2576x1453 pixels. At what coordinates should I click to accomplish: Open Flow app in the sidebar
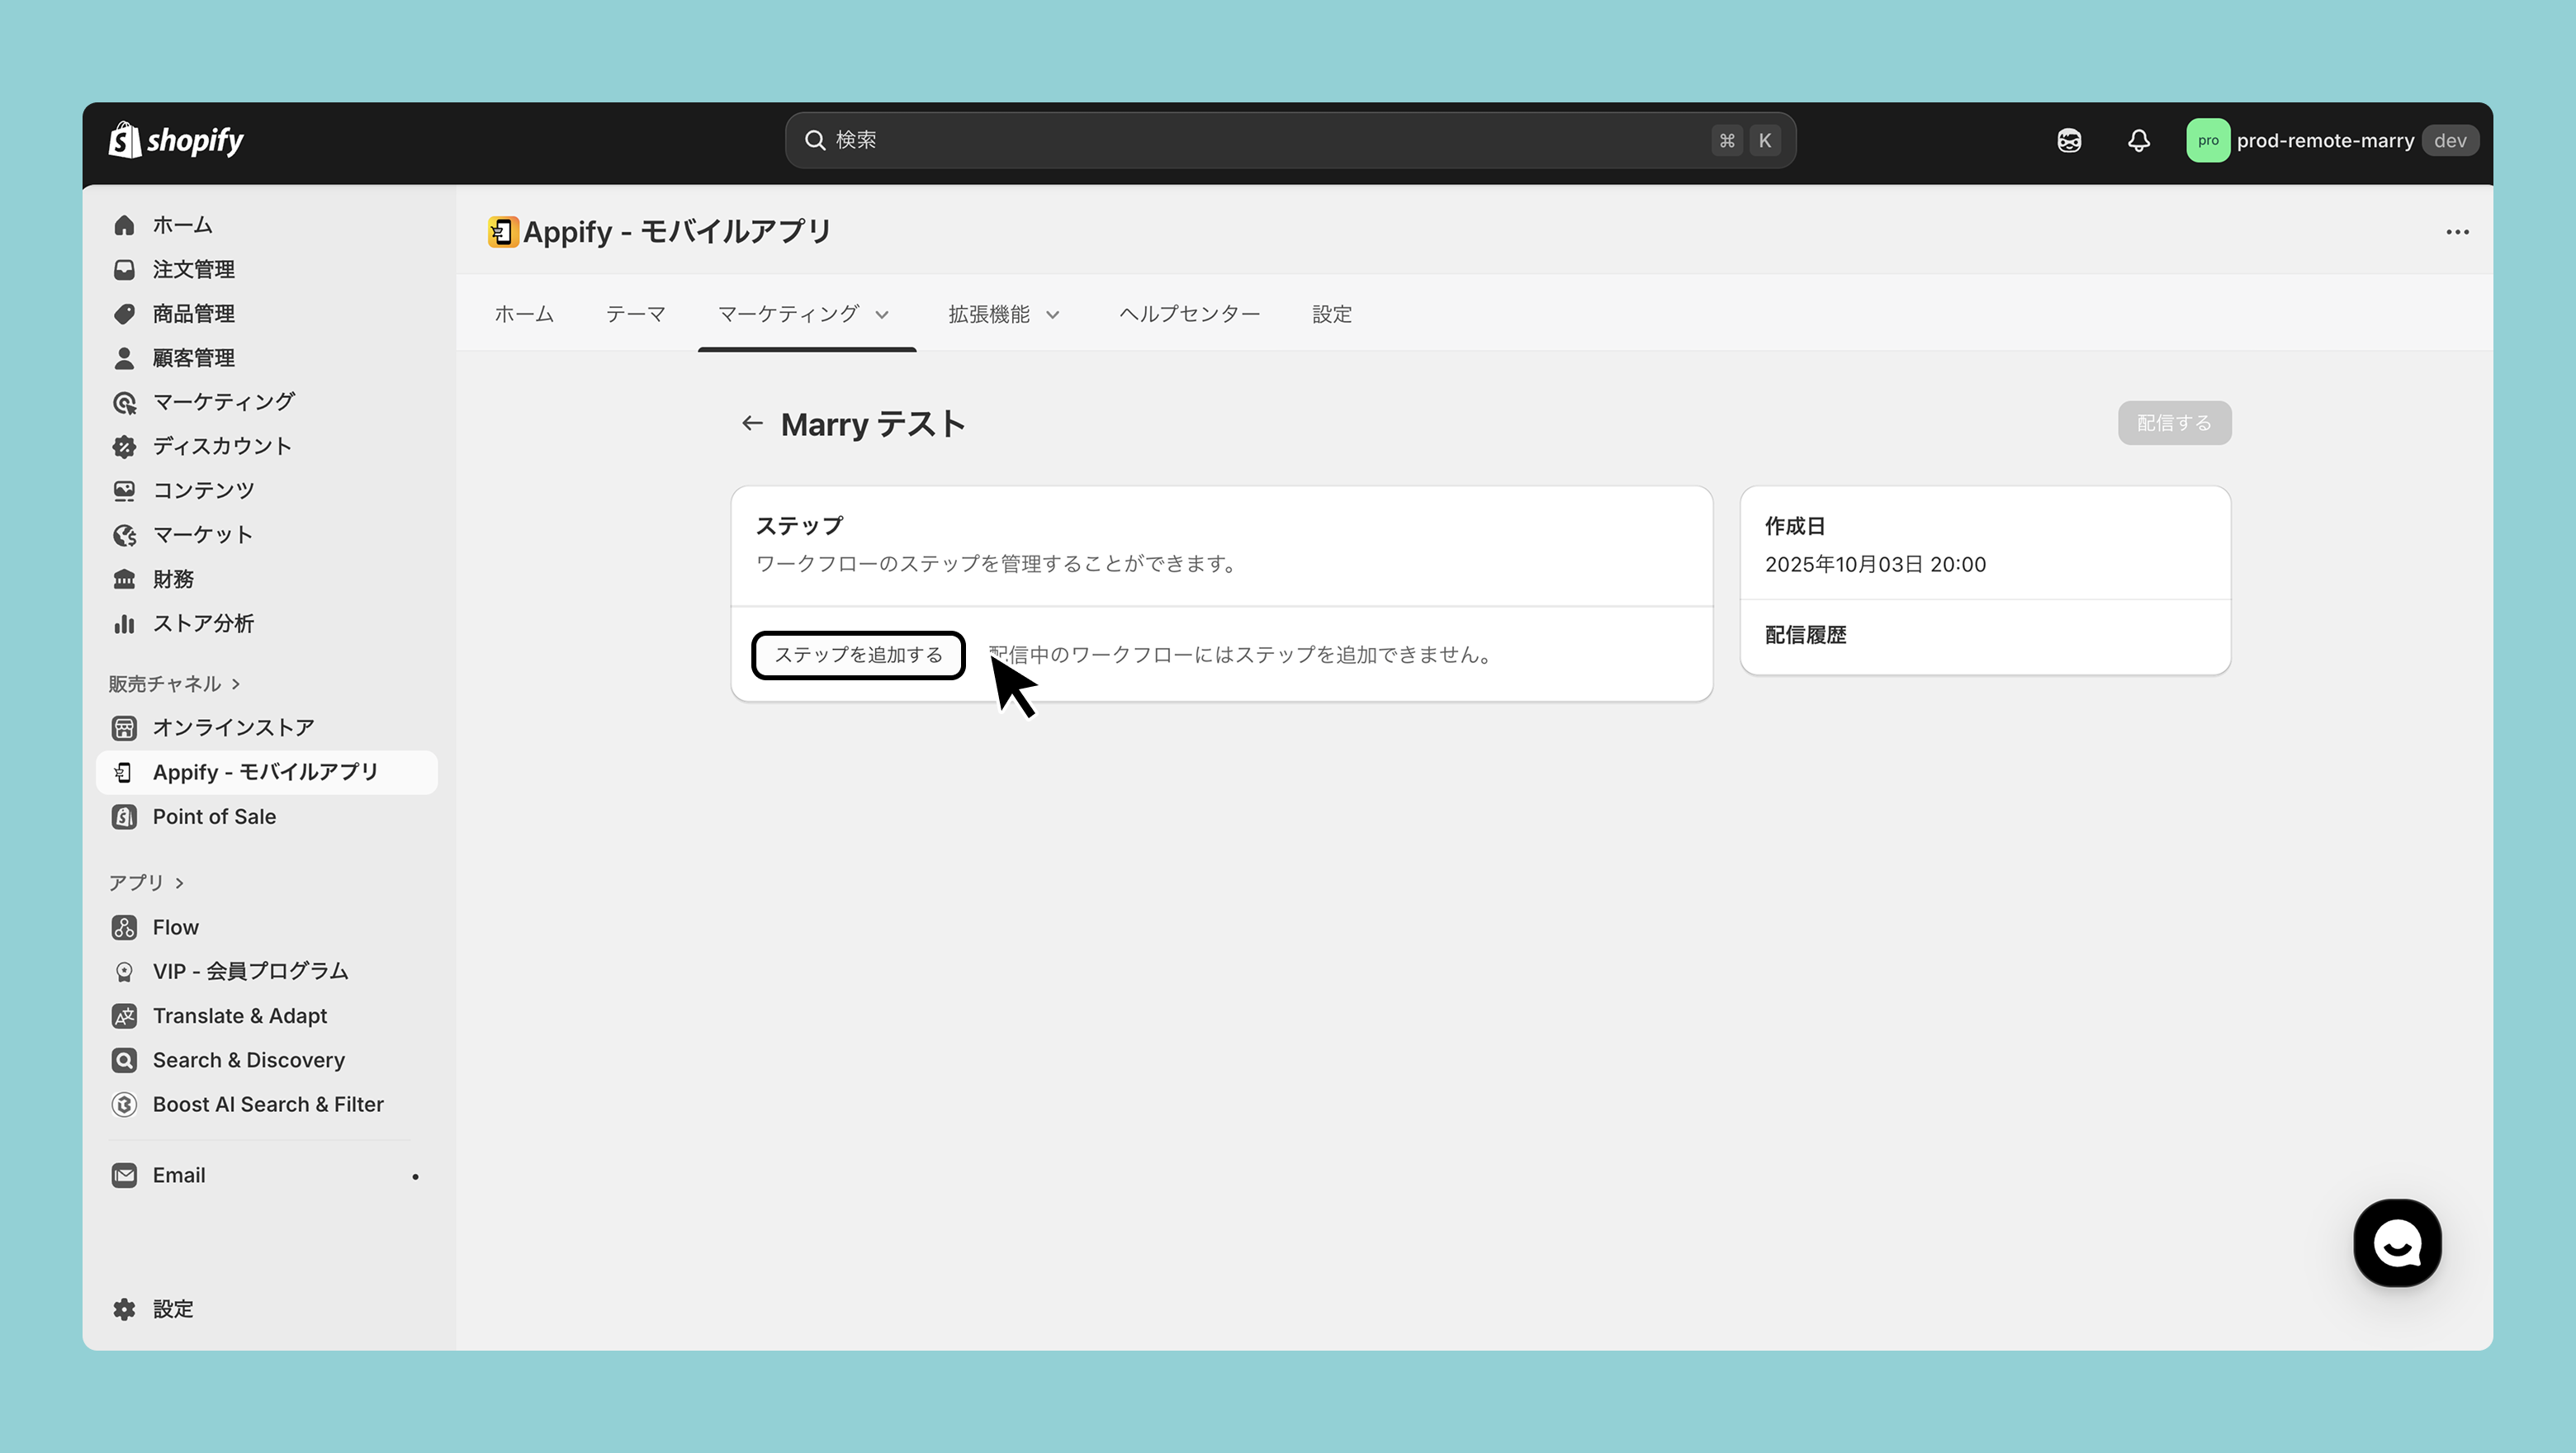point(175,927)
